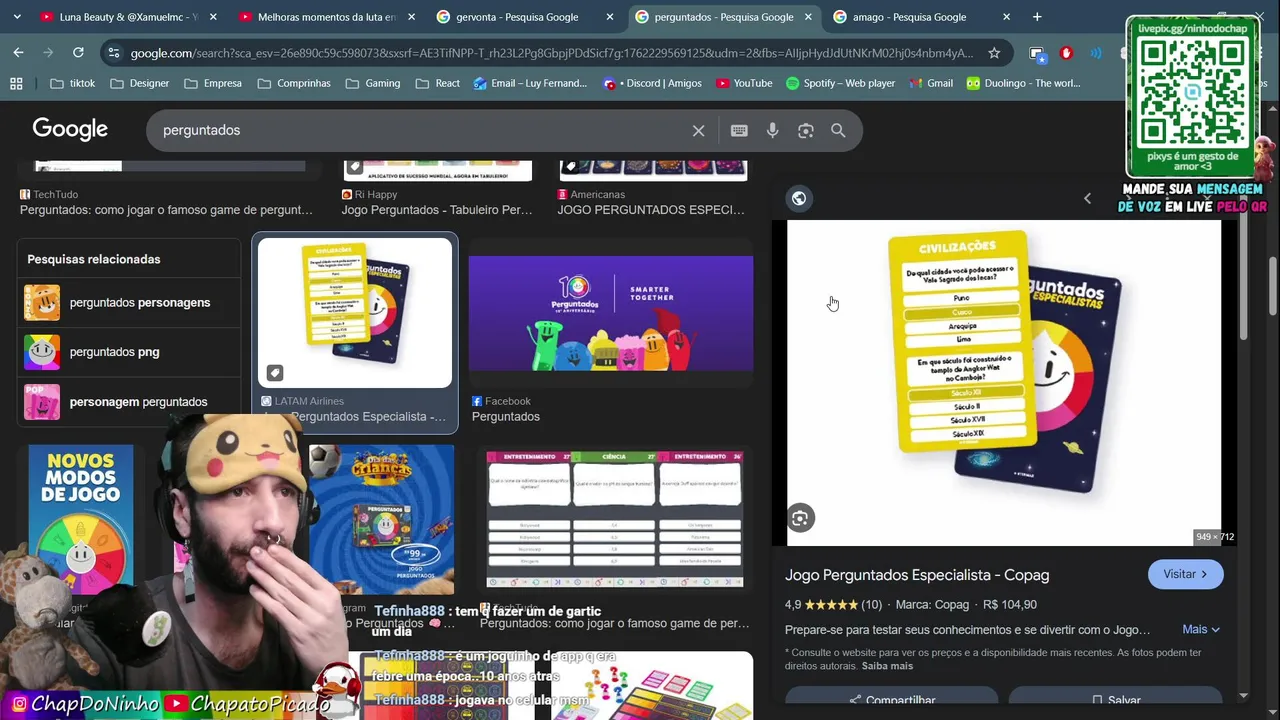
Task: Close the 'perguntados - Pesquisa Google' tab
Action: coord(808,17)
